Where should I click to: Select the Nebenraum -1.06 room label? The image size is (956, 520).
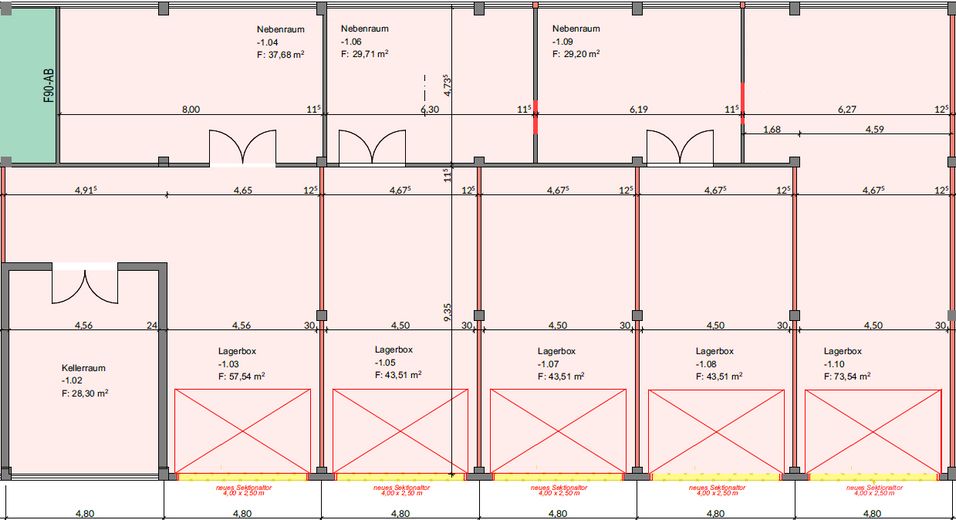point(365,41)
